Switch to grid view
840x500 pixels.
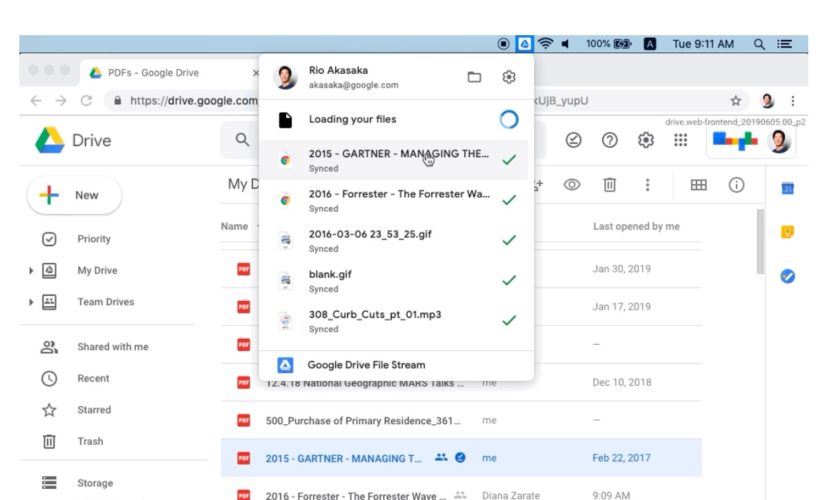(699, 185)
